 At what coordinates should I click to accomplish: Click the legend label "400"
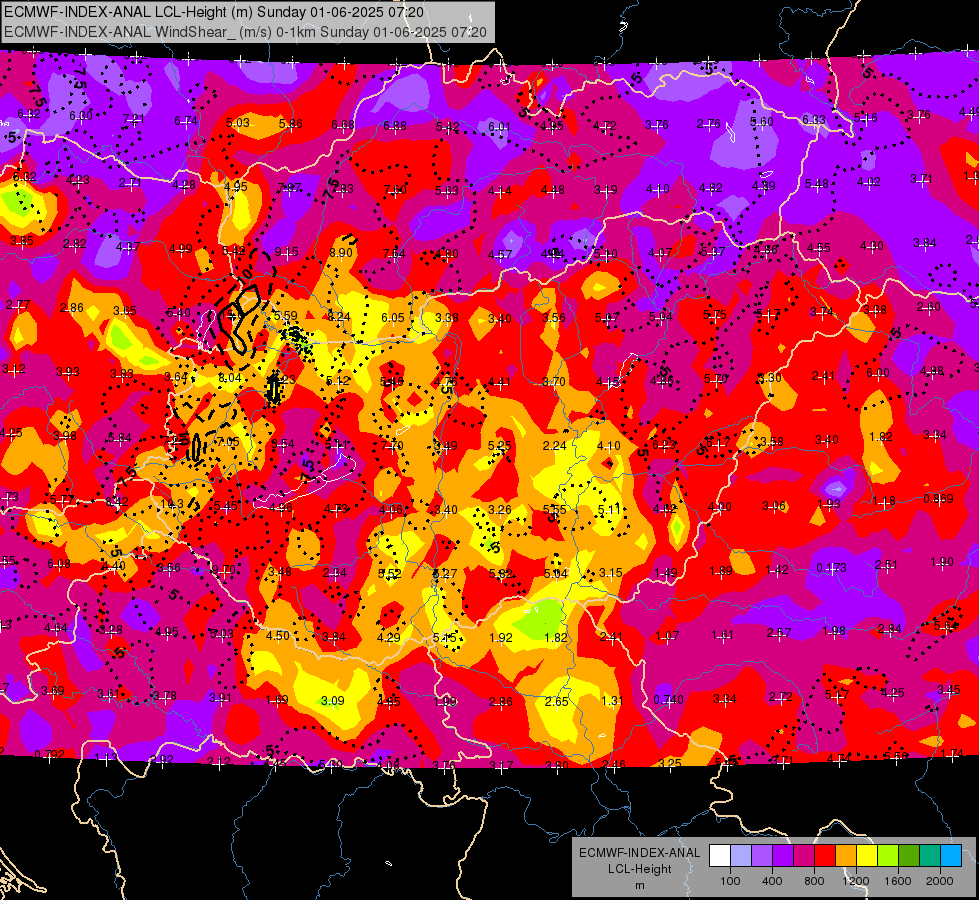coord(772,881)
